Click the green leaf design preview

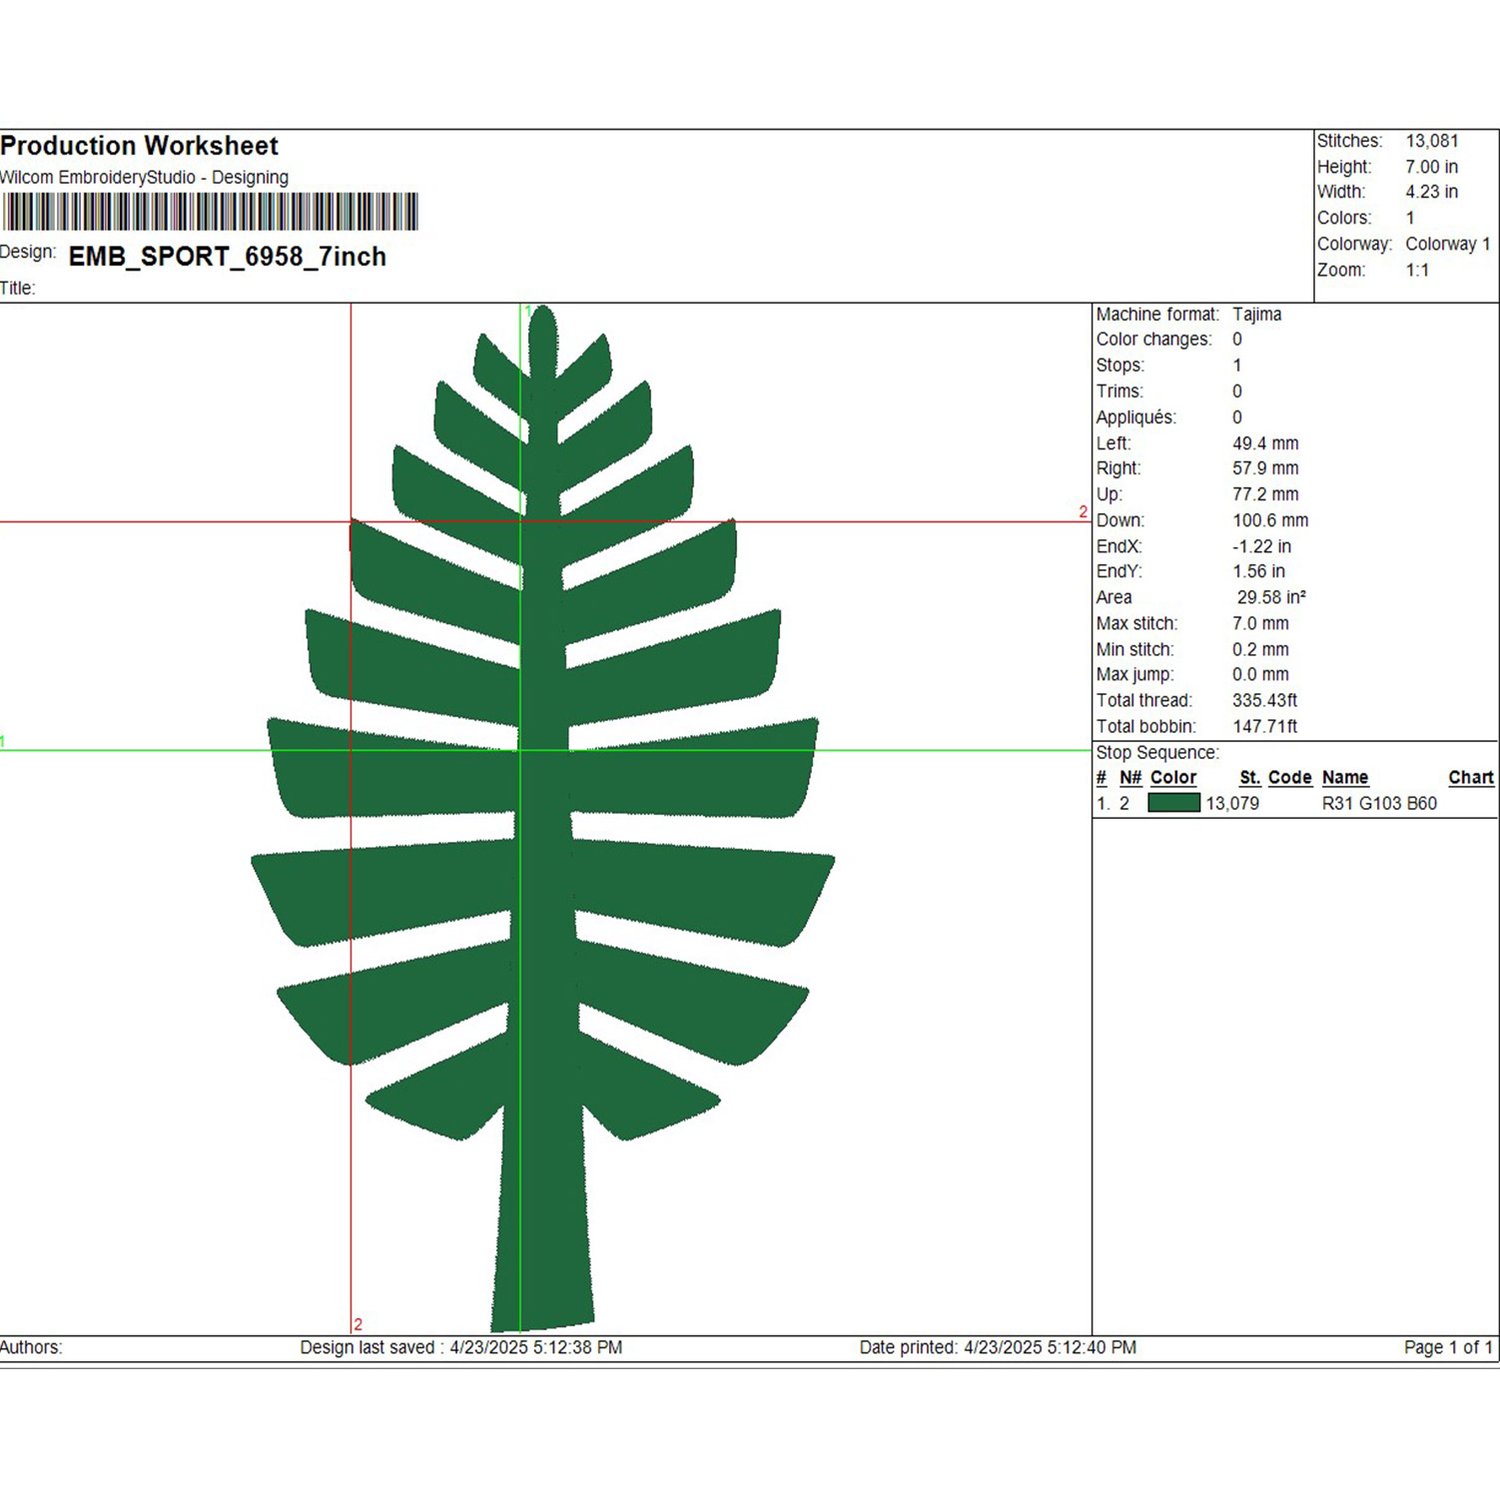click(543, 818)
